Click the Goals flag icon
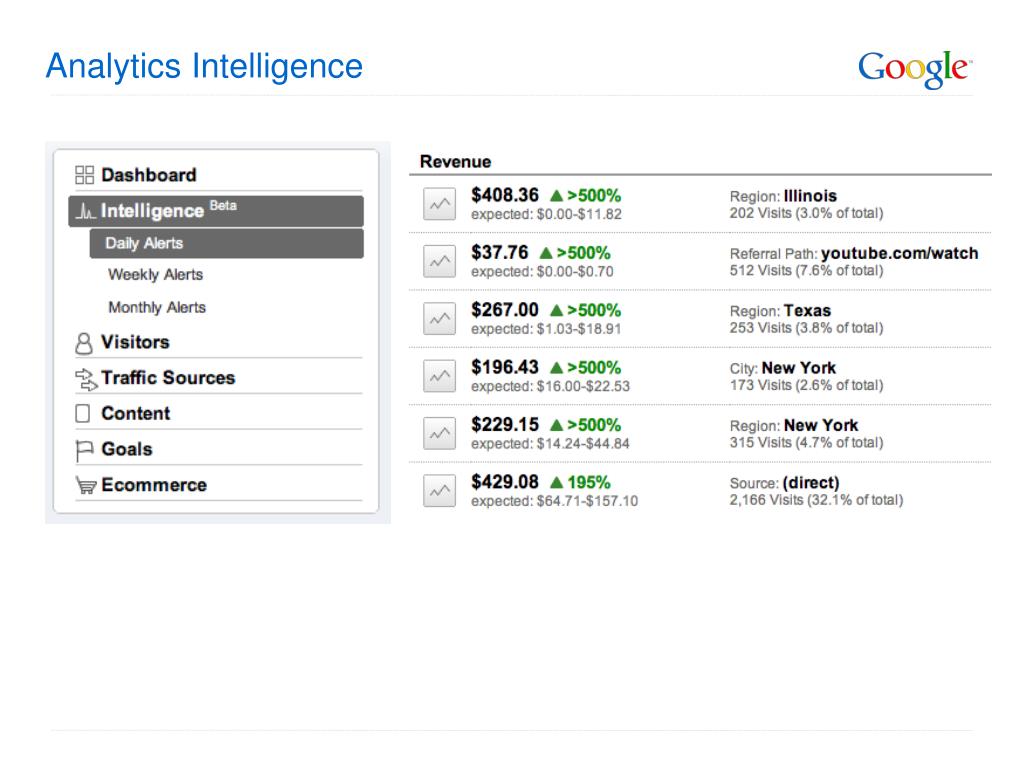Screen dimensions: 1024x768 coord(84,450)
